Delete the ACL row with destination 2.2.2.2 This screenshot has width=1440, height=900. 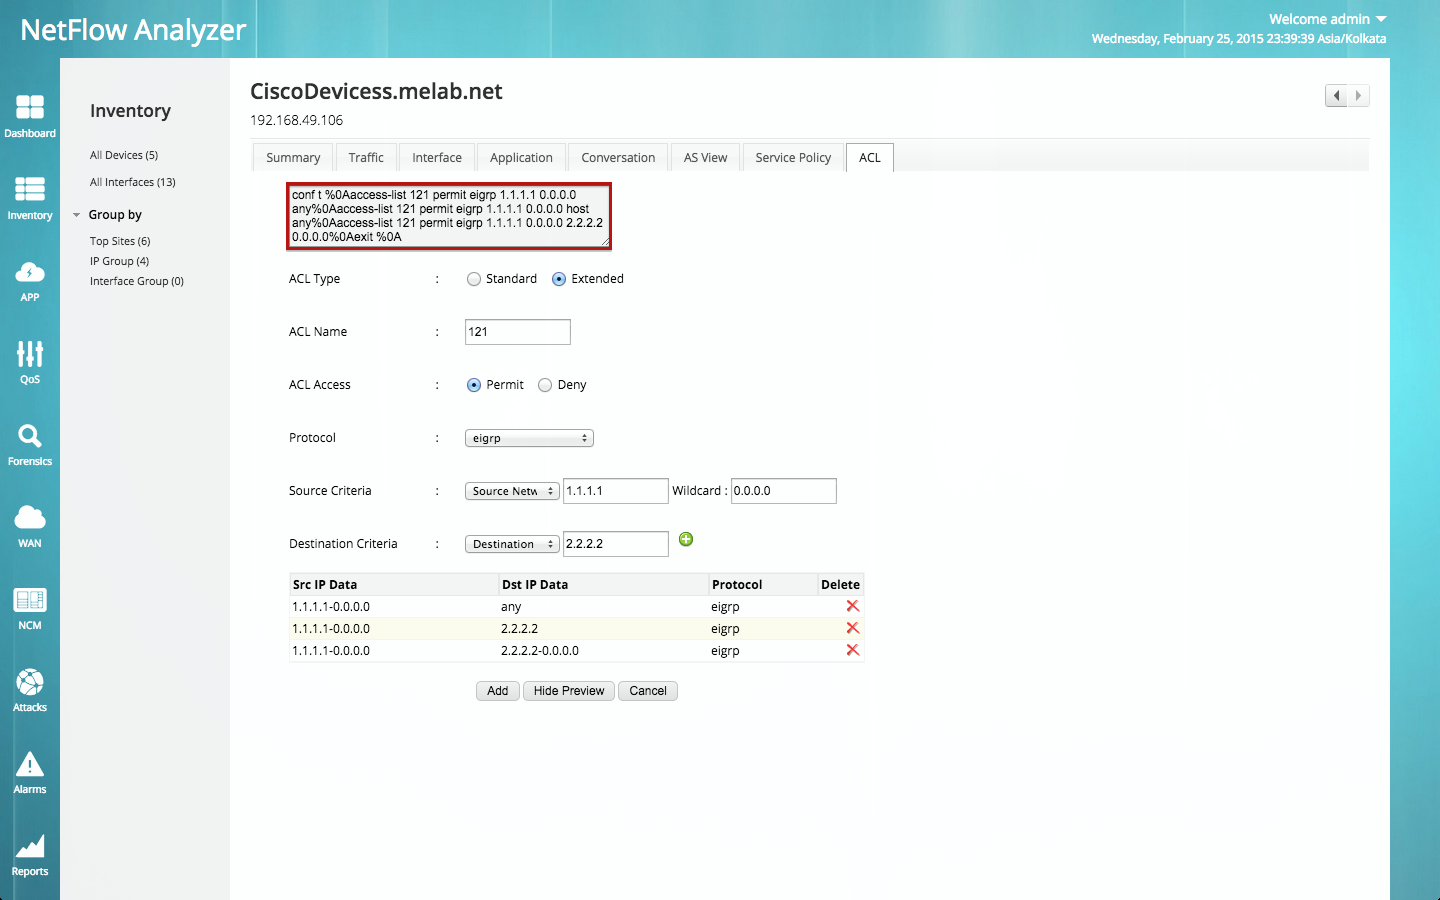tap(853, 628)
